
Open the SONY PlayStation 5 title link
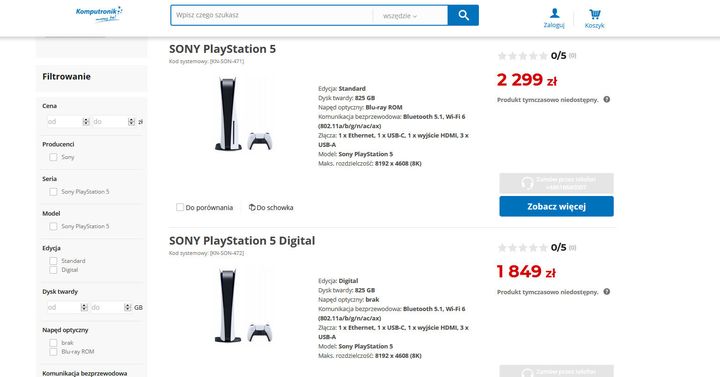pos(222,49)
